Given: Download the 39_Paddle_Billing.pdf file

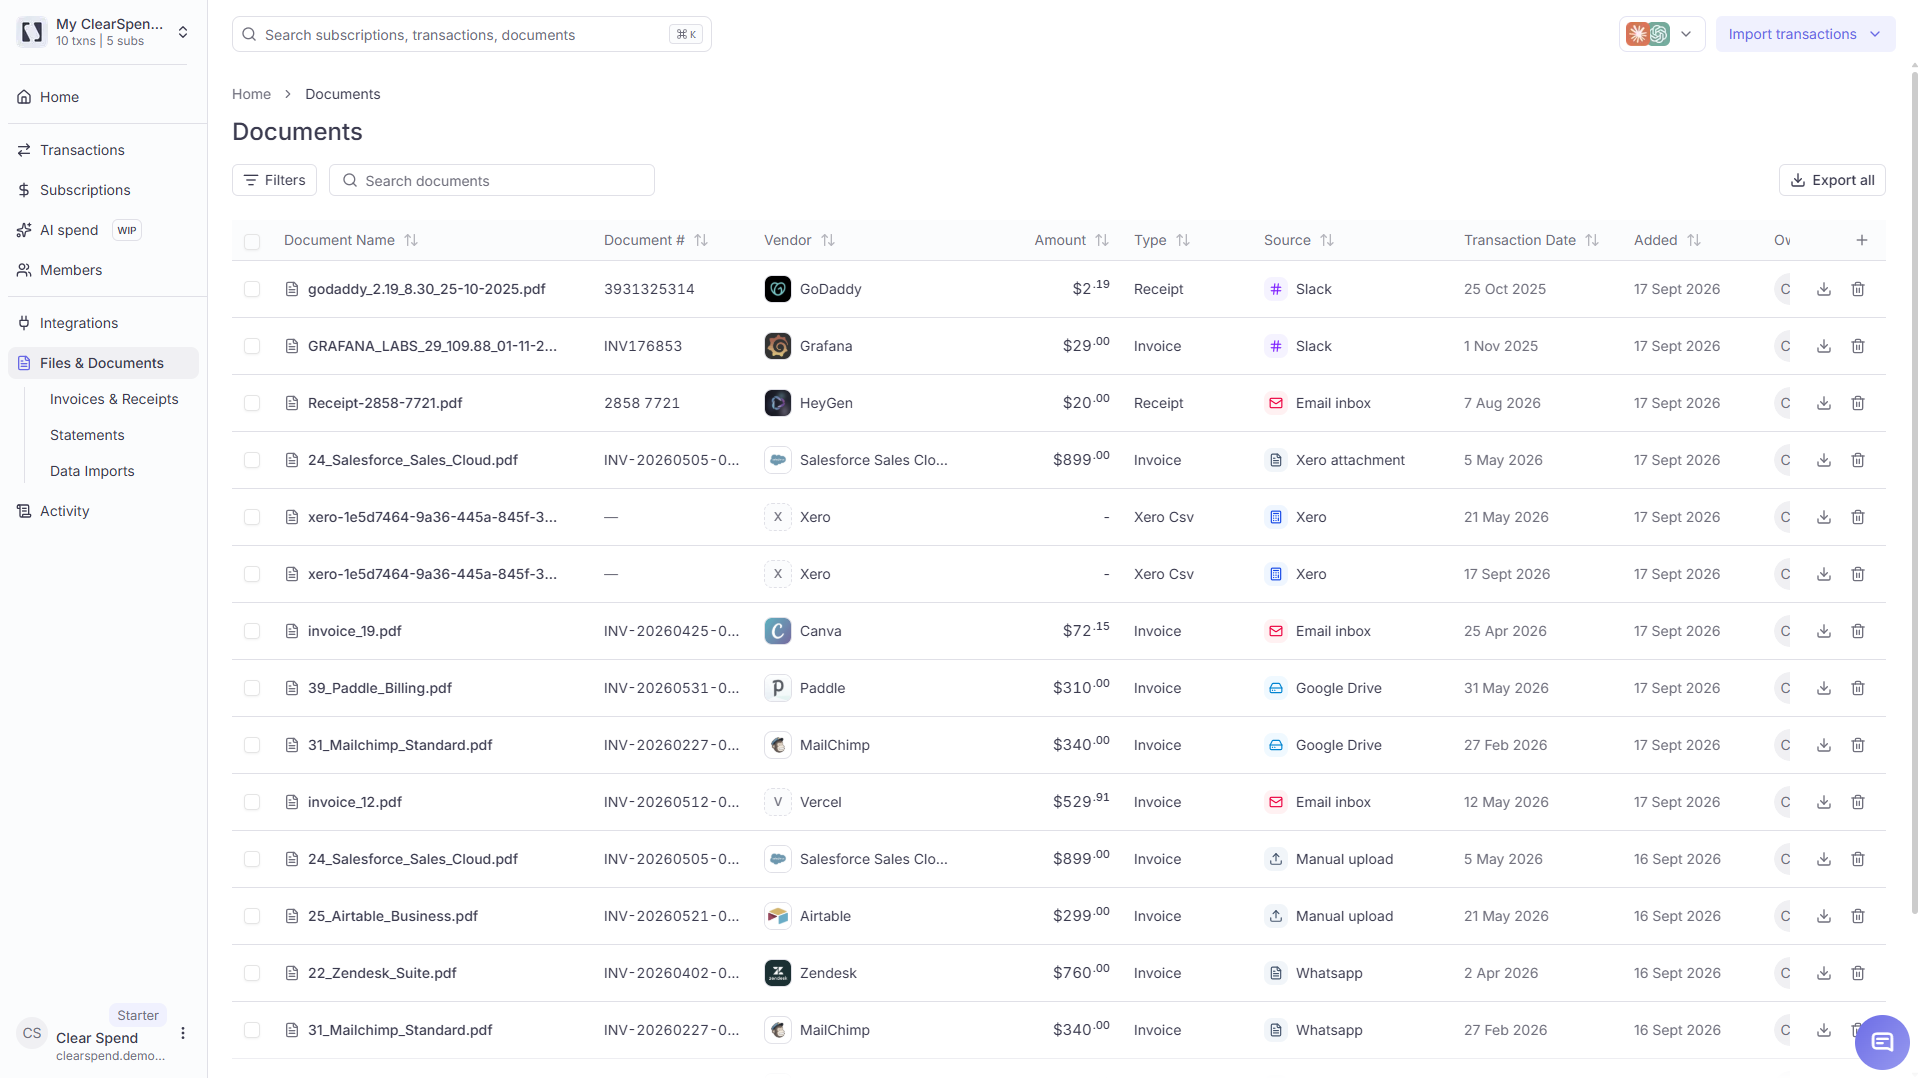Looking at the screenshot, I should click(1824, 688).
